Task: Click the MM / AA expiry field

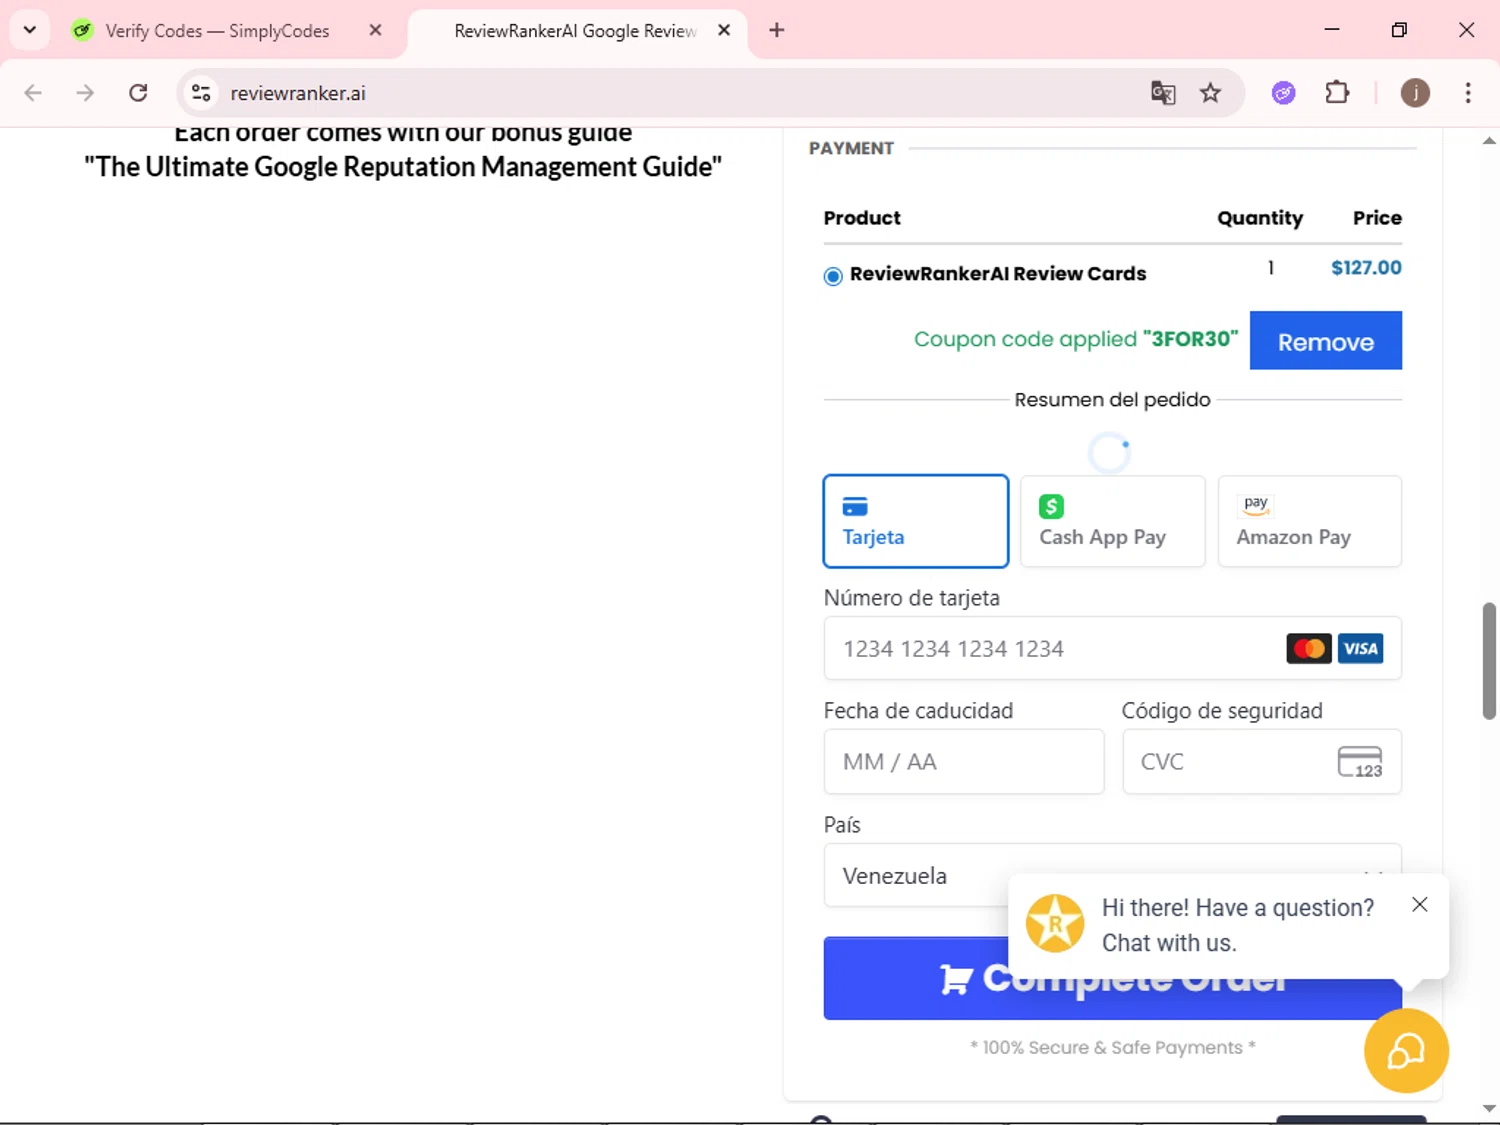Action: pos(964,762)
